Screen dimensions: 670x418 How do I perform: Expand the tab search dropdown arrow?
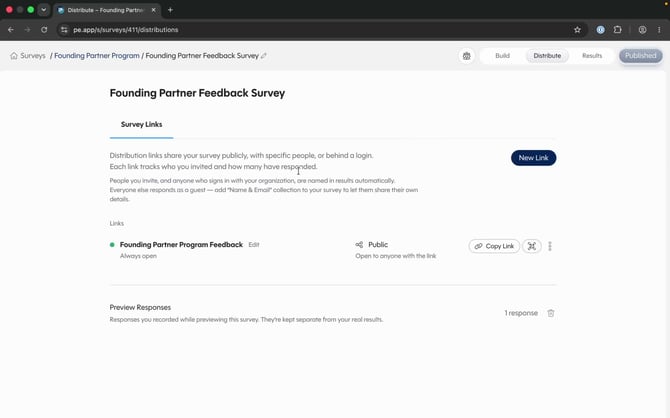click(44, 10)
